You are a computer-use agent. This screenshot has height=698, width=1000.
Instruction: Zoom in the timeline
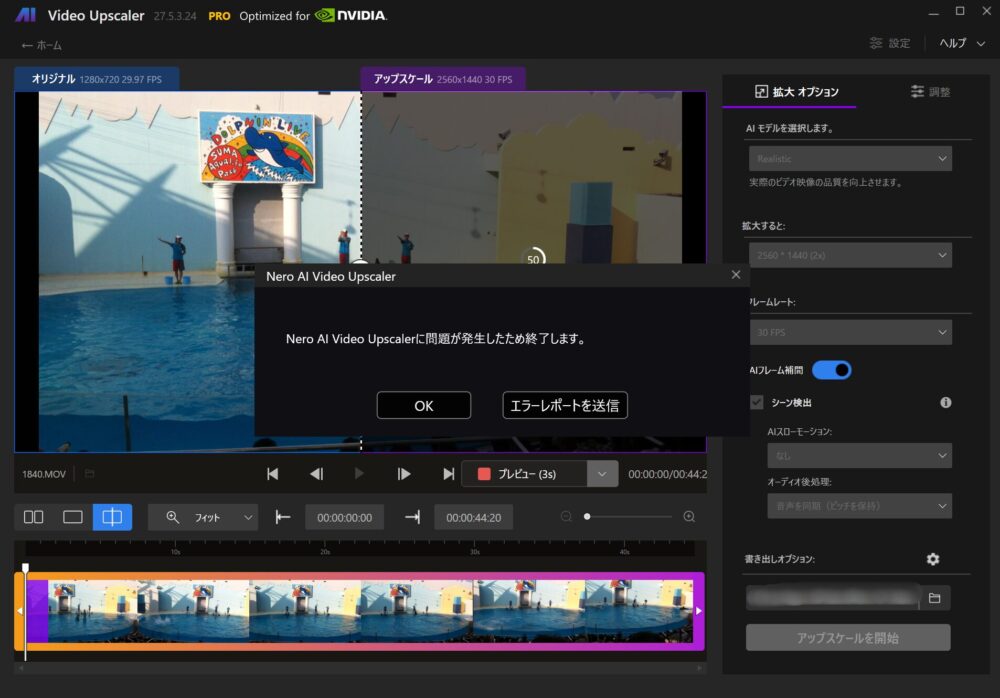tap(689, 516)
